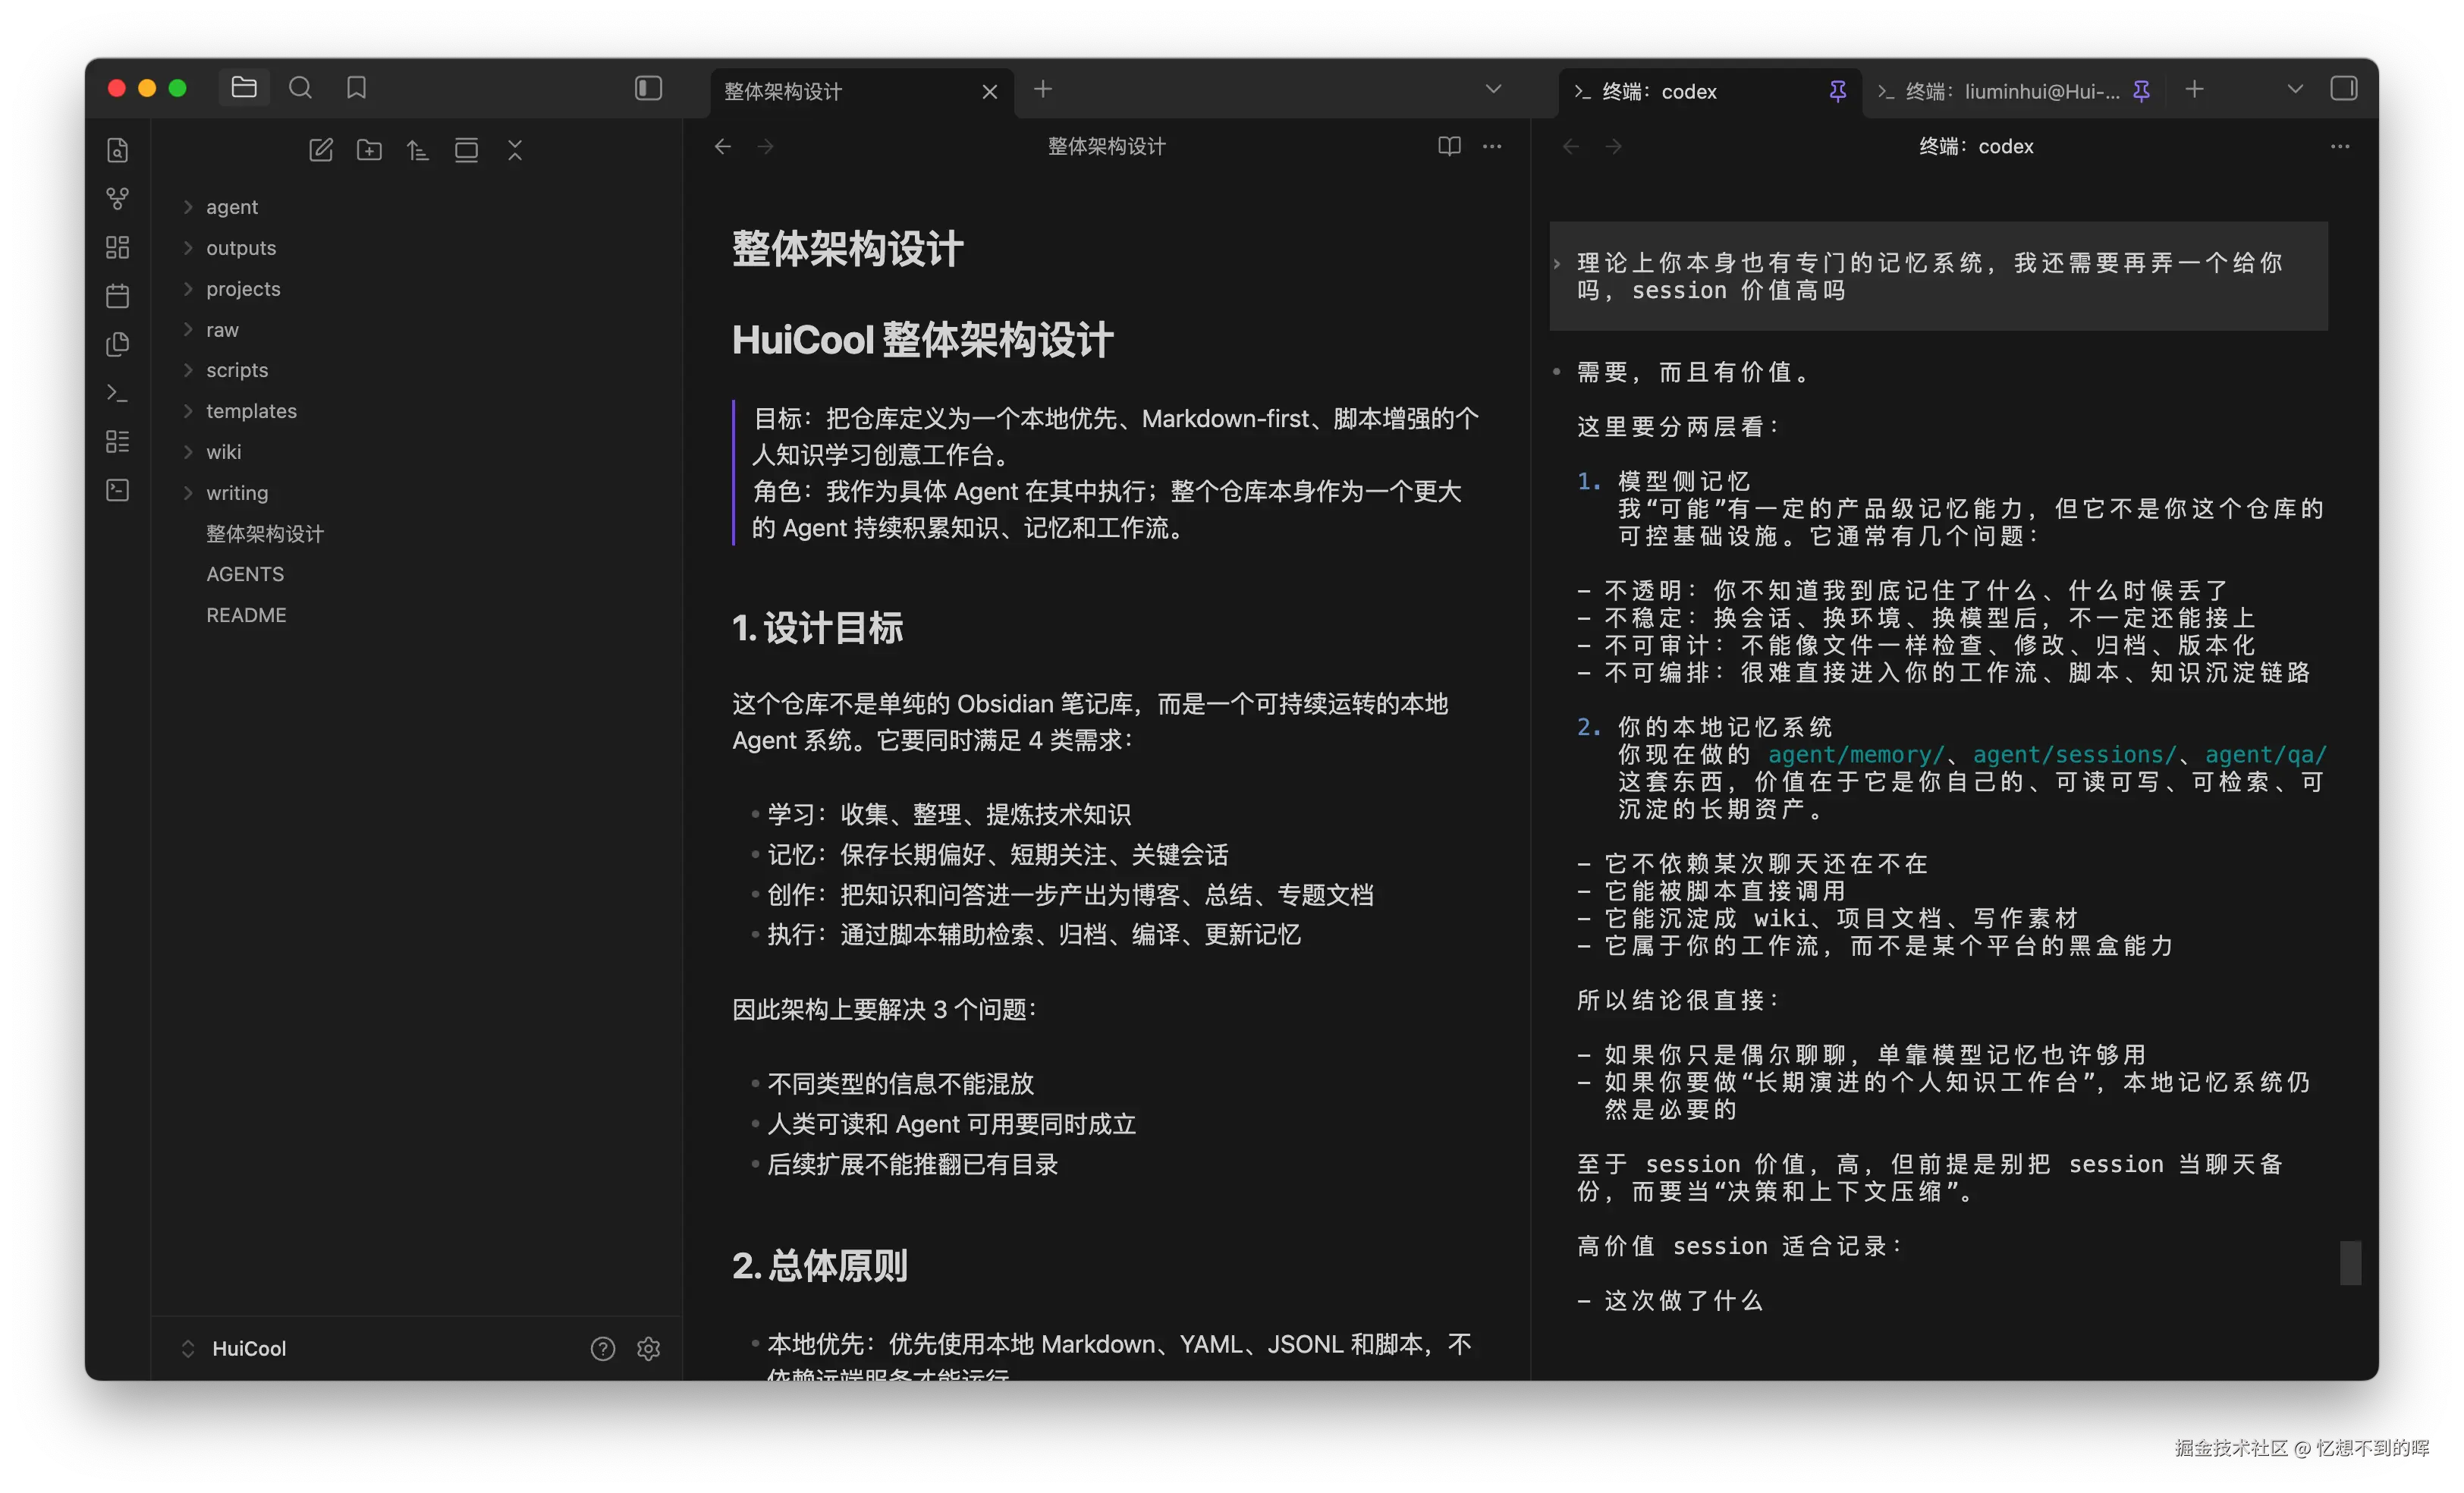Change file explorer sort order
The width and height of the screenshot is (2464, 1493).
point(417,149)
